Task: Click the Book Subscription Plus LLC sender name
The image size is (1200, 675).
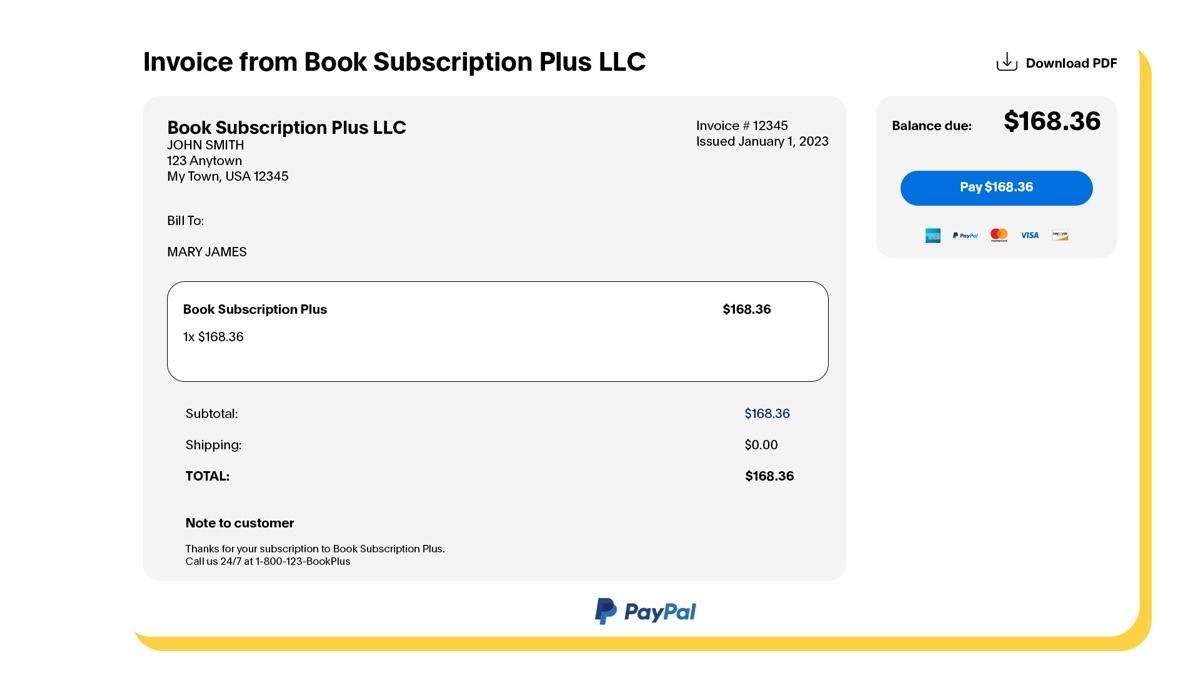Action: (x=286, y=128)
